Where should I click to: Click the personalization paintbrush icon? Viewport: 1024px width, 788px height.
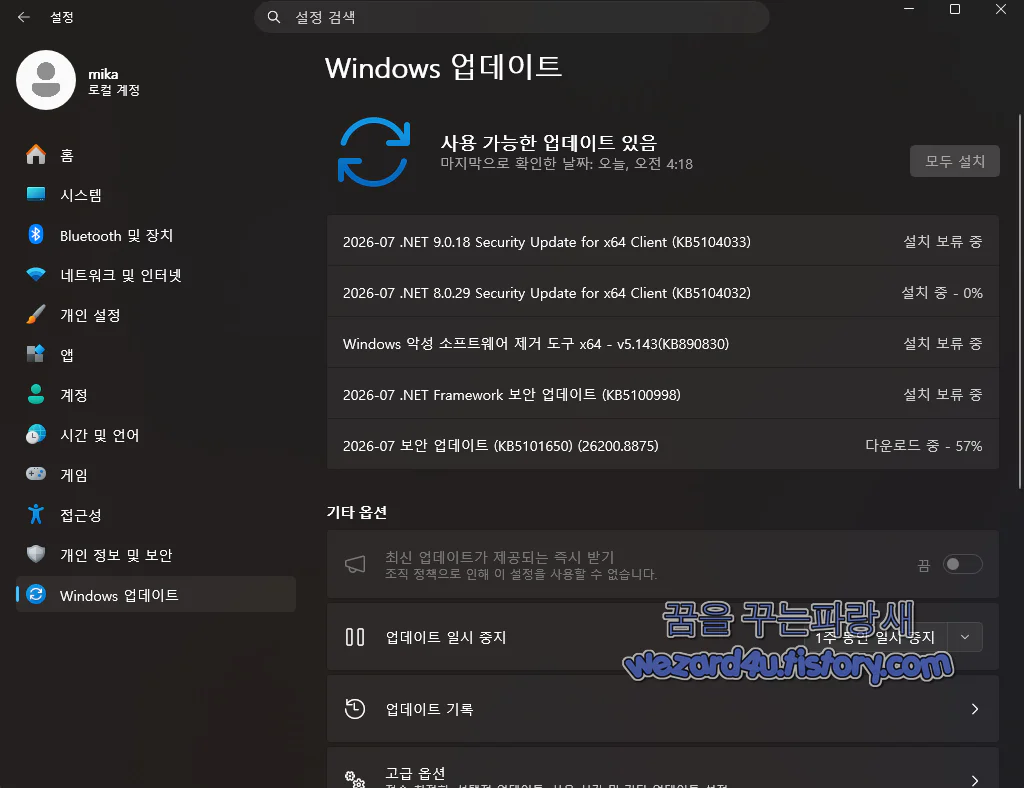point(36,315)
